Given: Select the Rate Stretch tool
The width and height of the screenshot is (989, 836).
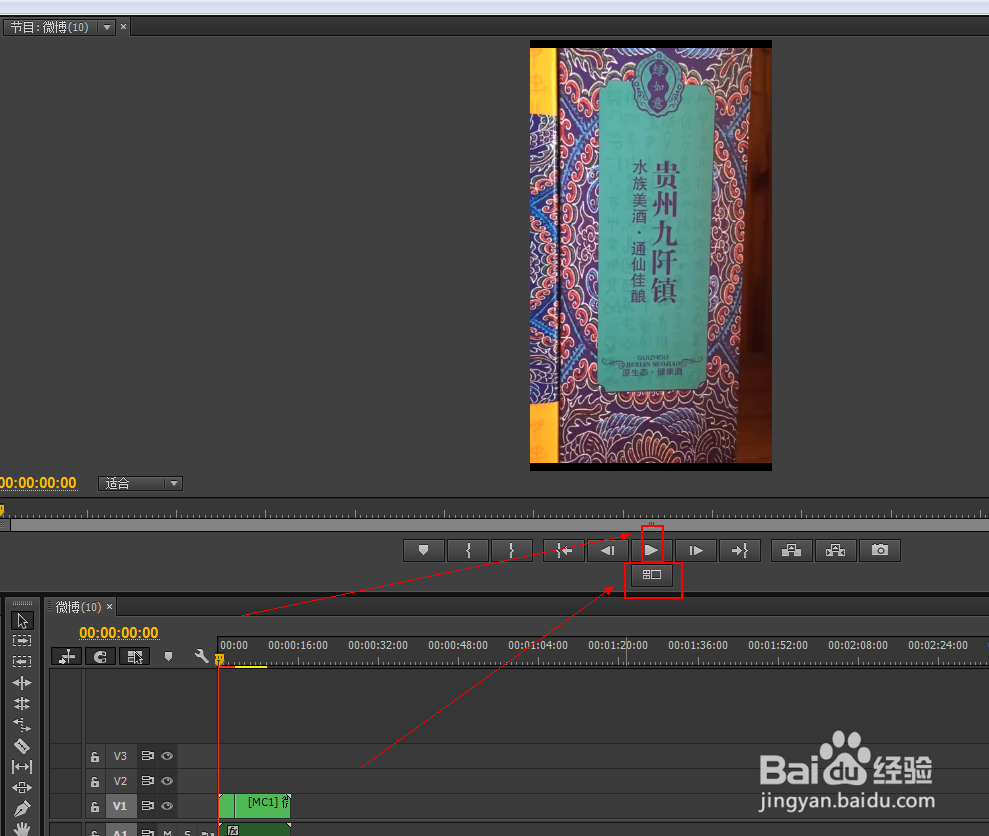Looking at the screenshot, I should click(22, 724).
